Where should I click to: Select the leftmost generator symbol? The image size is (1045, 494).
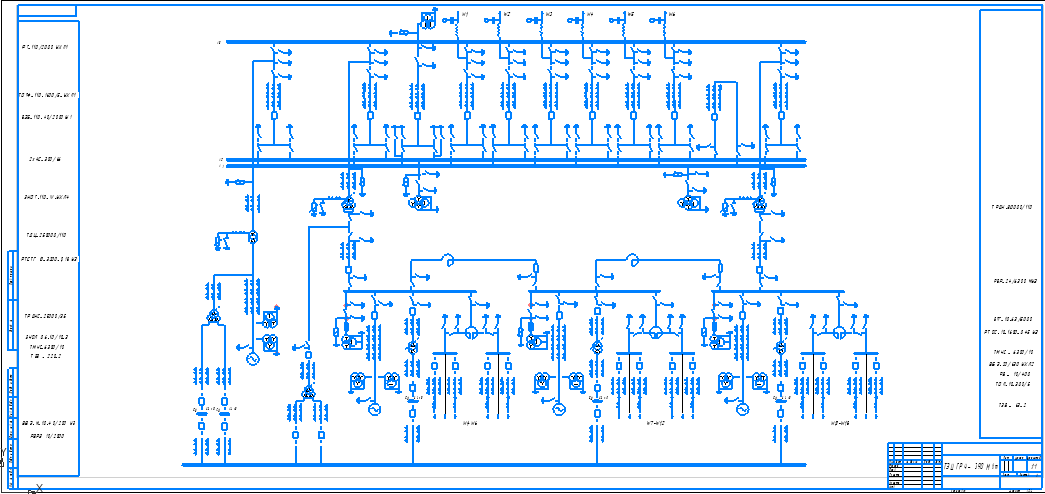[252, 358]
